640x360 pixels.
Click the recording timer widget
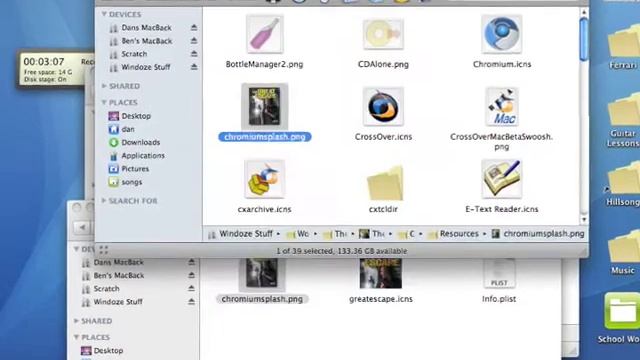point(55,69)
